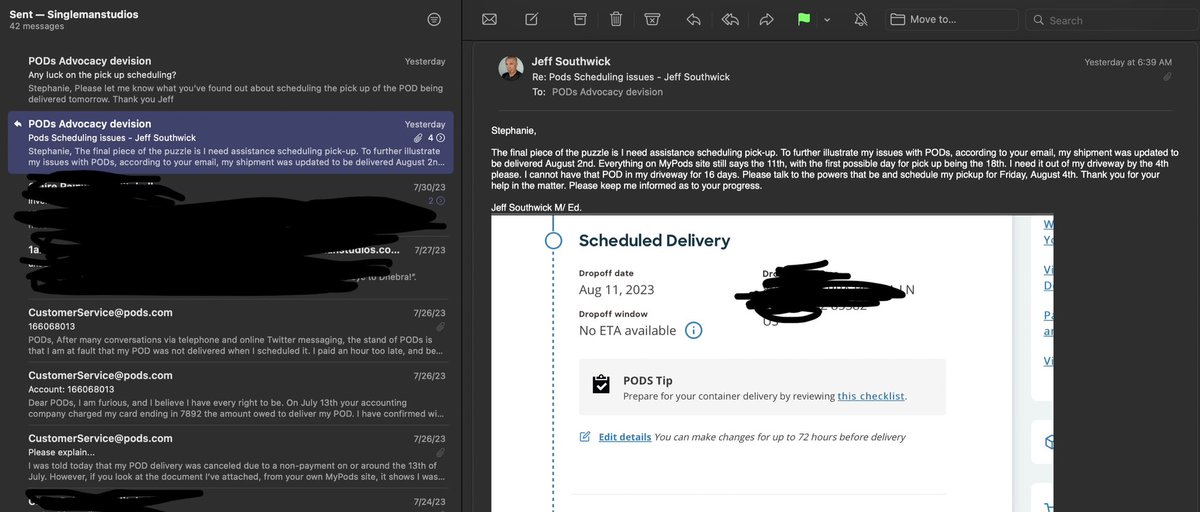Archive the selected message
This screenshot has height=512, width=1200.
click(580, 19)
